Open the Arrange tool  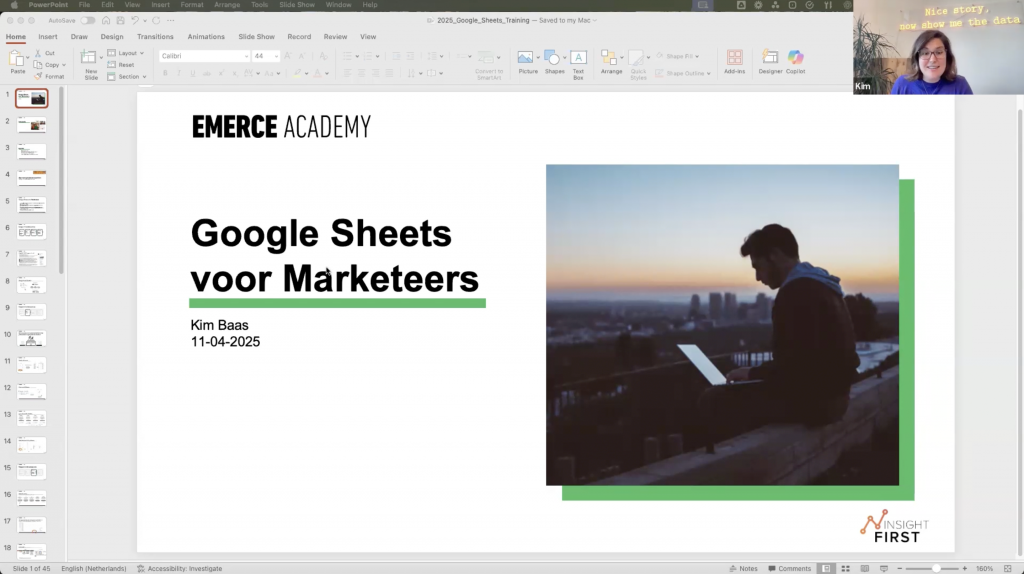pyautogui.click(x=611, y=63)
